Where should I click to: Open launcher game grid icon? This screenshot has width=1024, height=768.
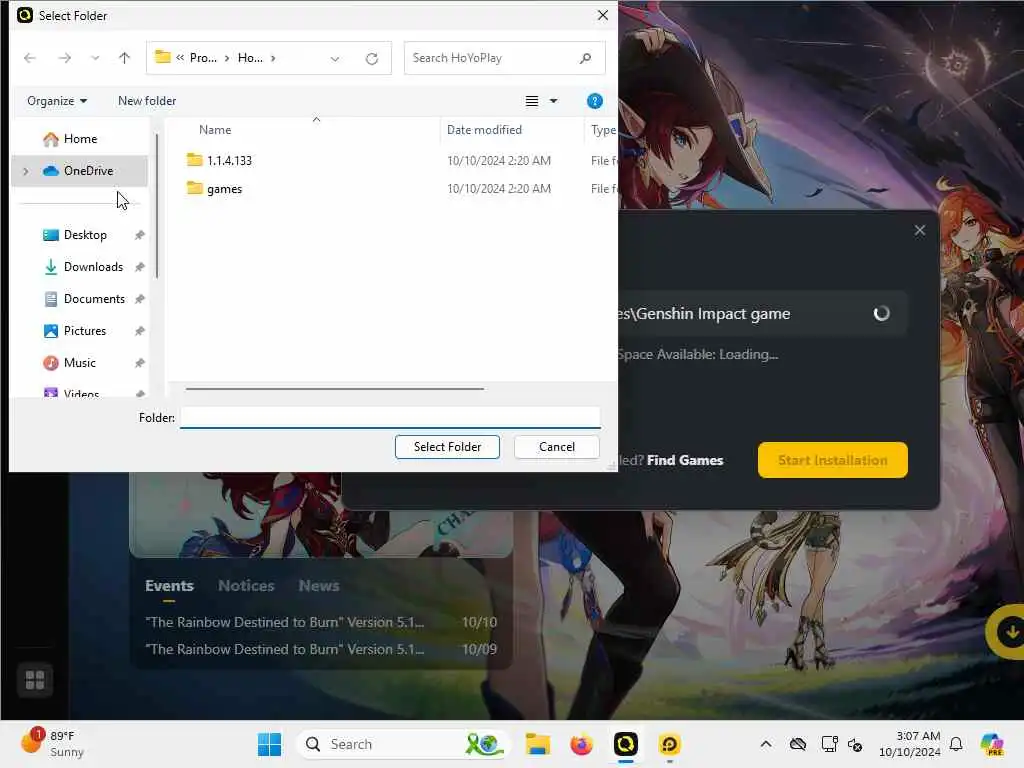coord(35,680)
